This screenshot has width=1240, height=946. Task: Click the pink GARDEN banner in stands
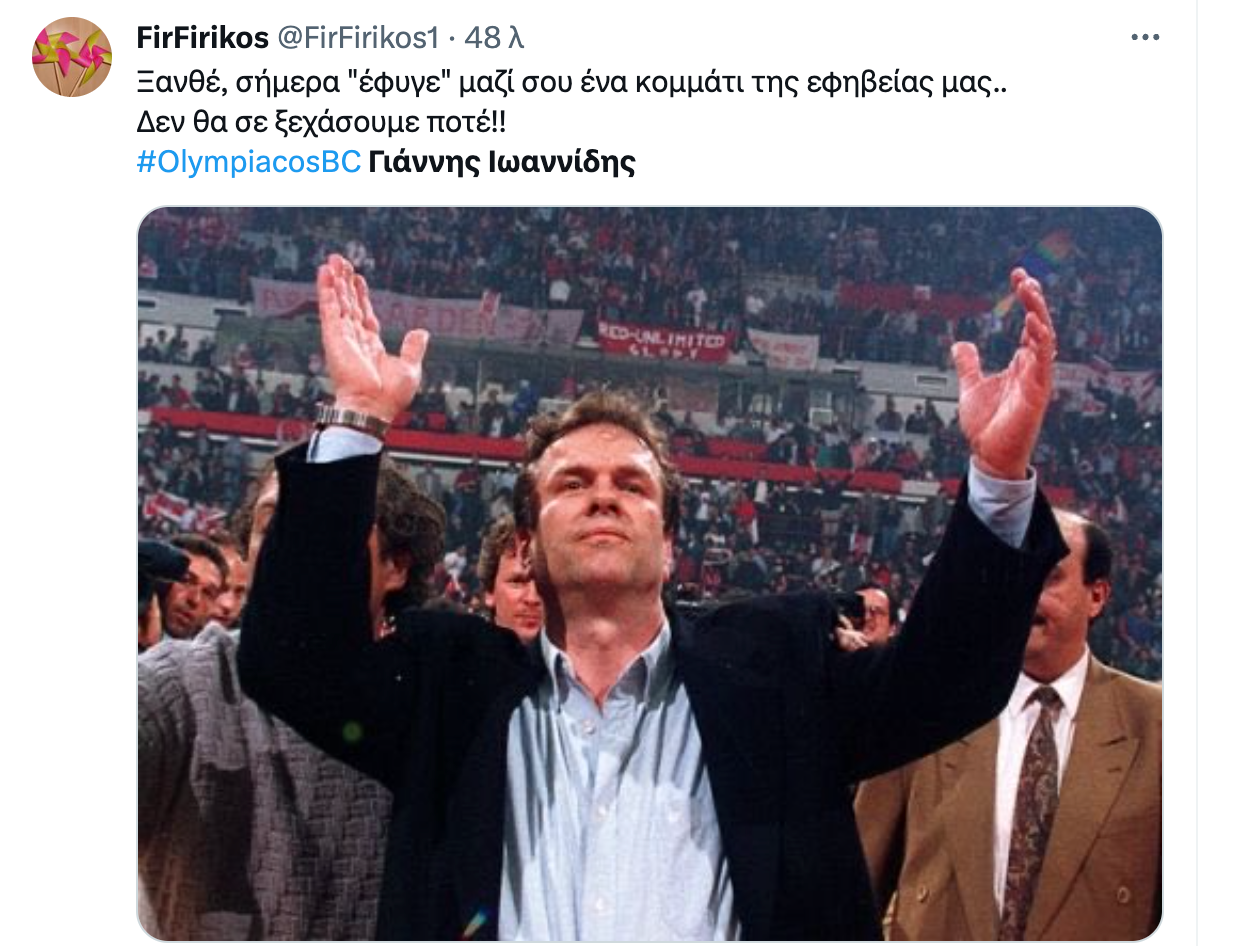(x=416, y=312)
